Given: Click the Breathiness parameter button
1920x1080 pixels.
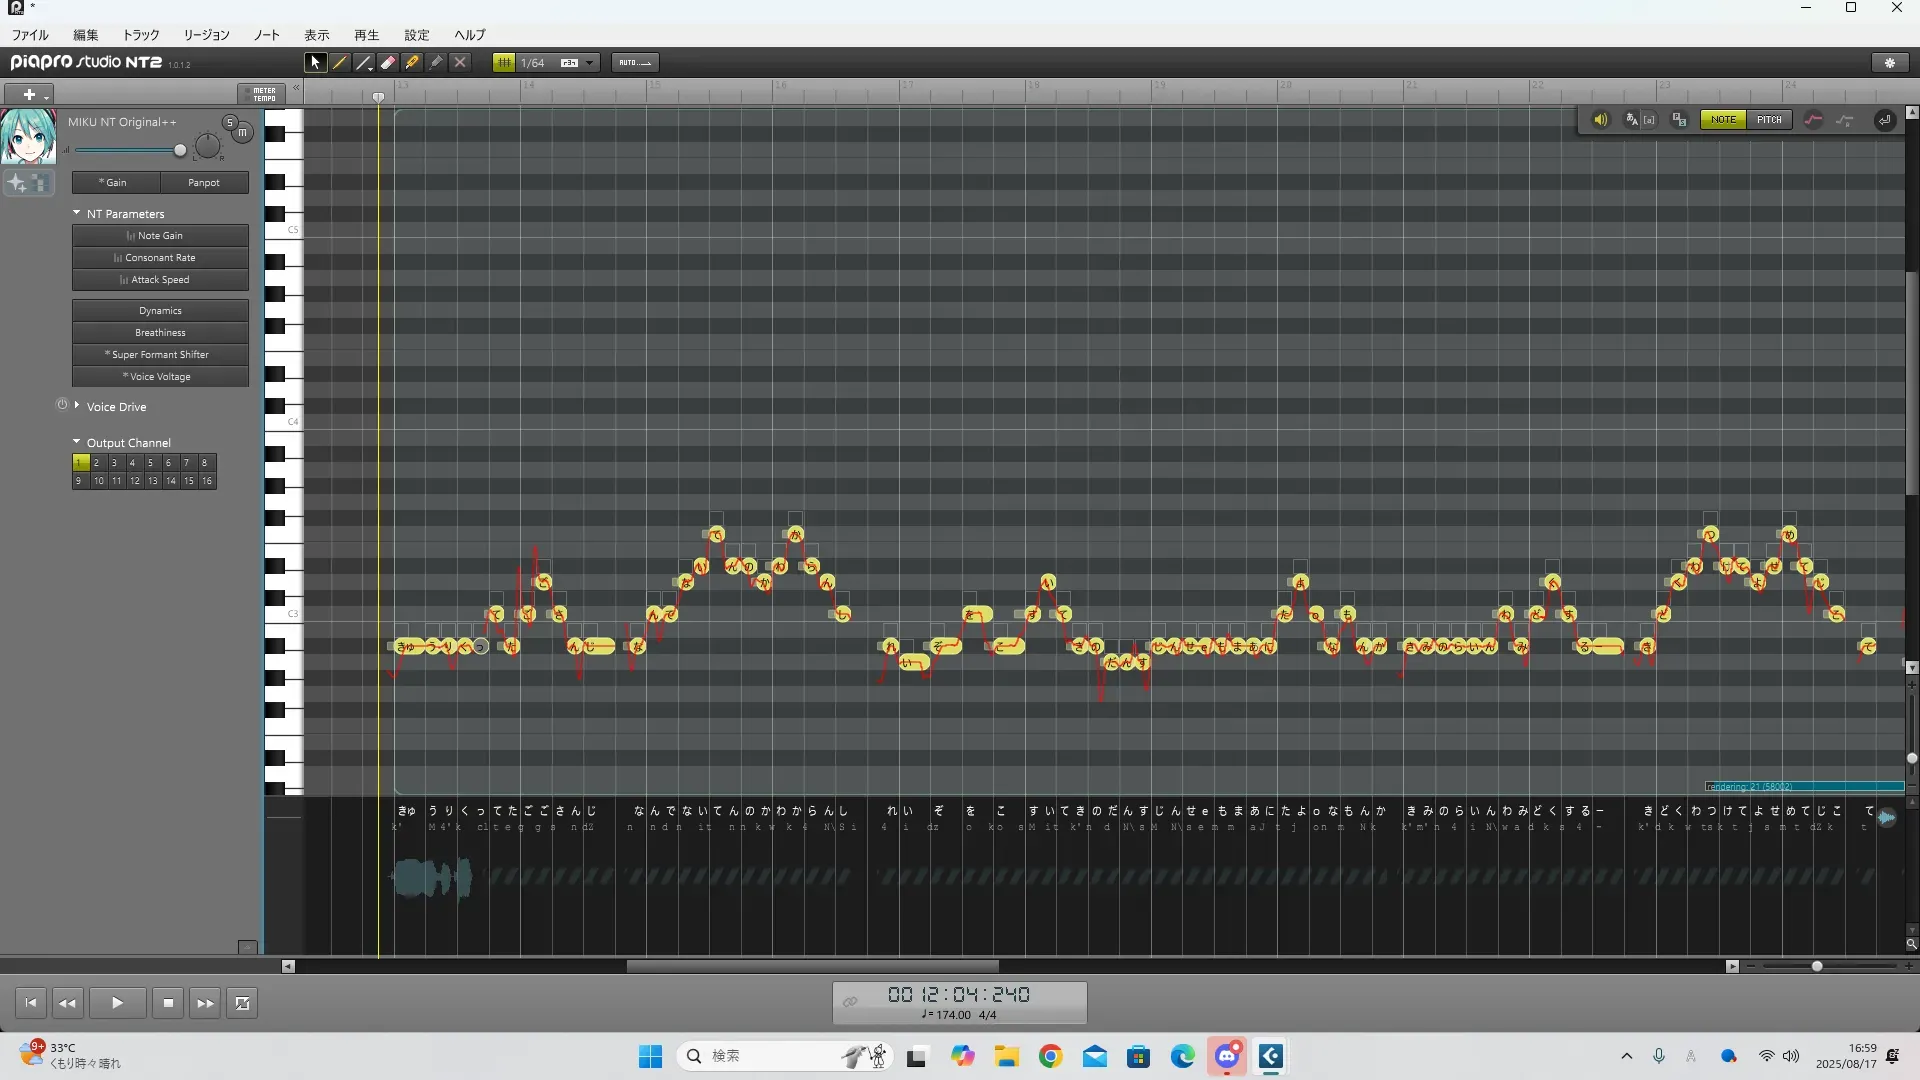Looking at the screenshot, I should tap(160, 333).
